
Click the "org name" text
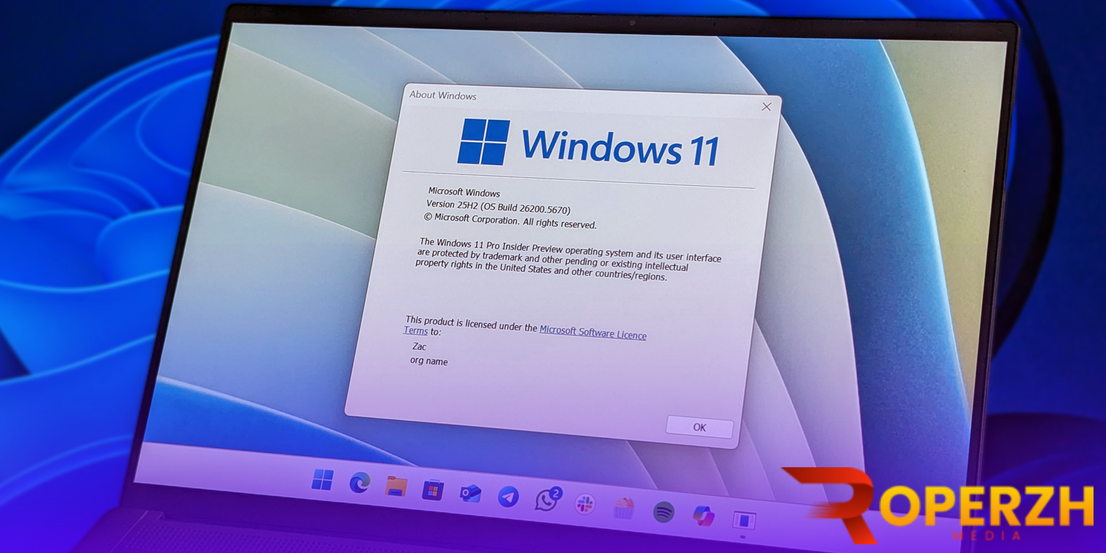429,361
